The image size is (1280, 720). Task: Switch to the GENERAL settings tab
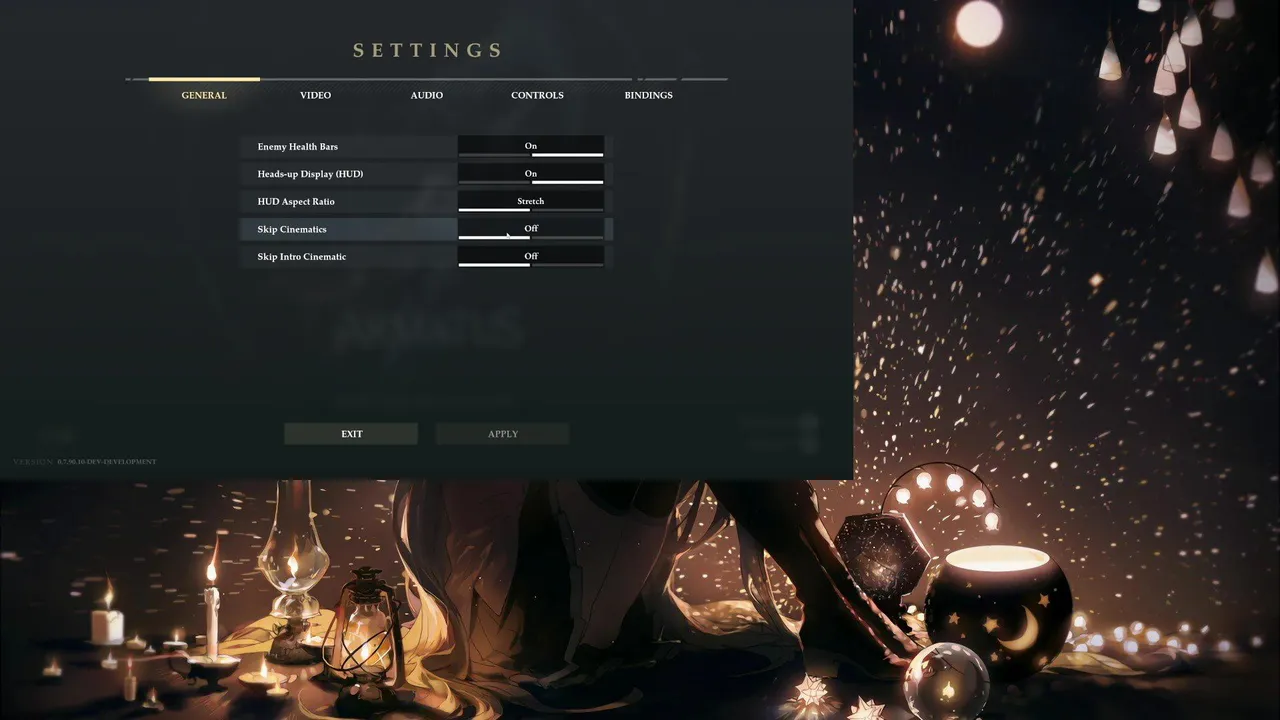click(204, 95)
